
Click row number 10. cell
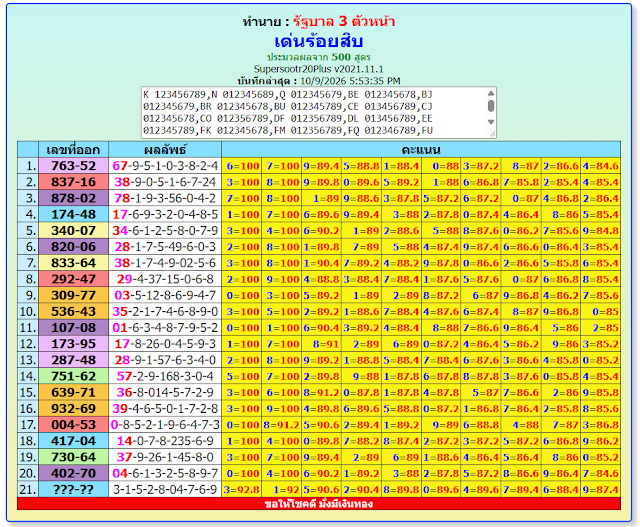click(28, 311)
